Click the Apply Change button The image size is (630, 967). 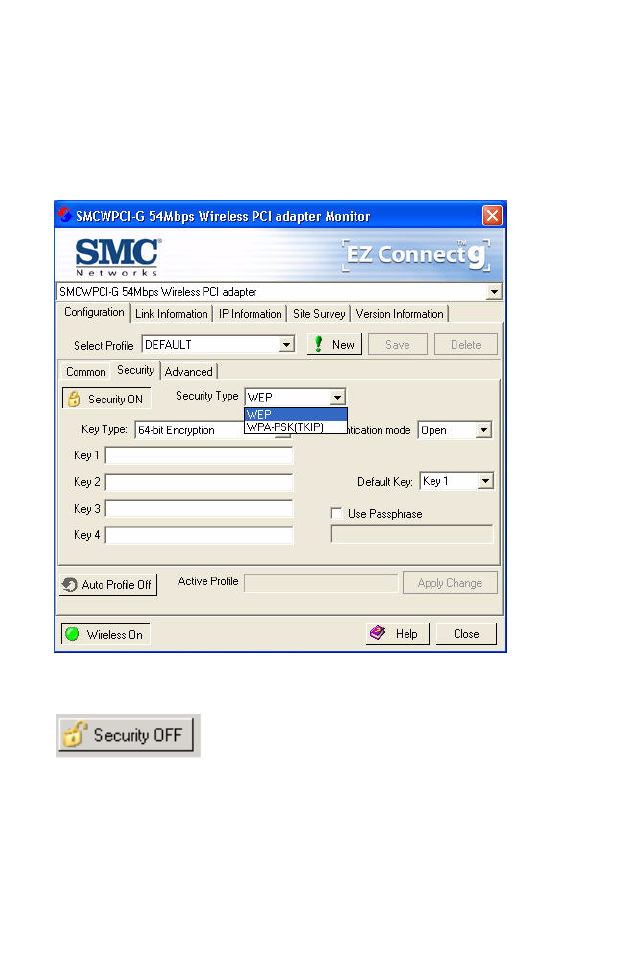point(450,583)
